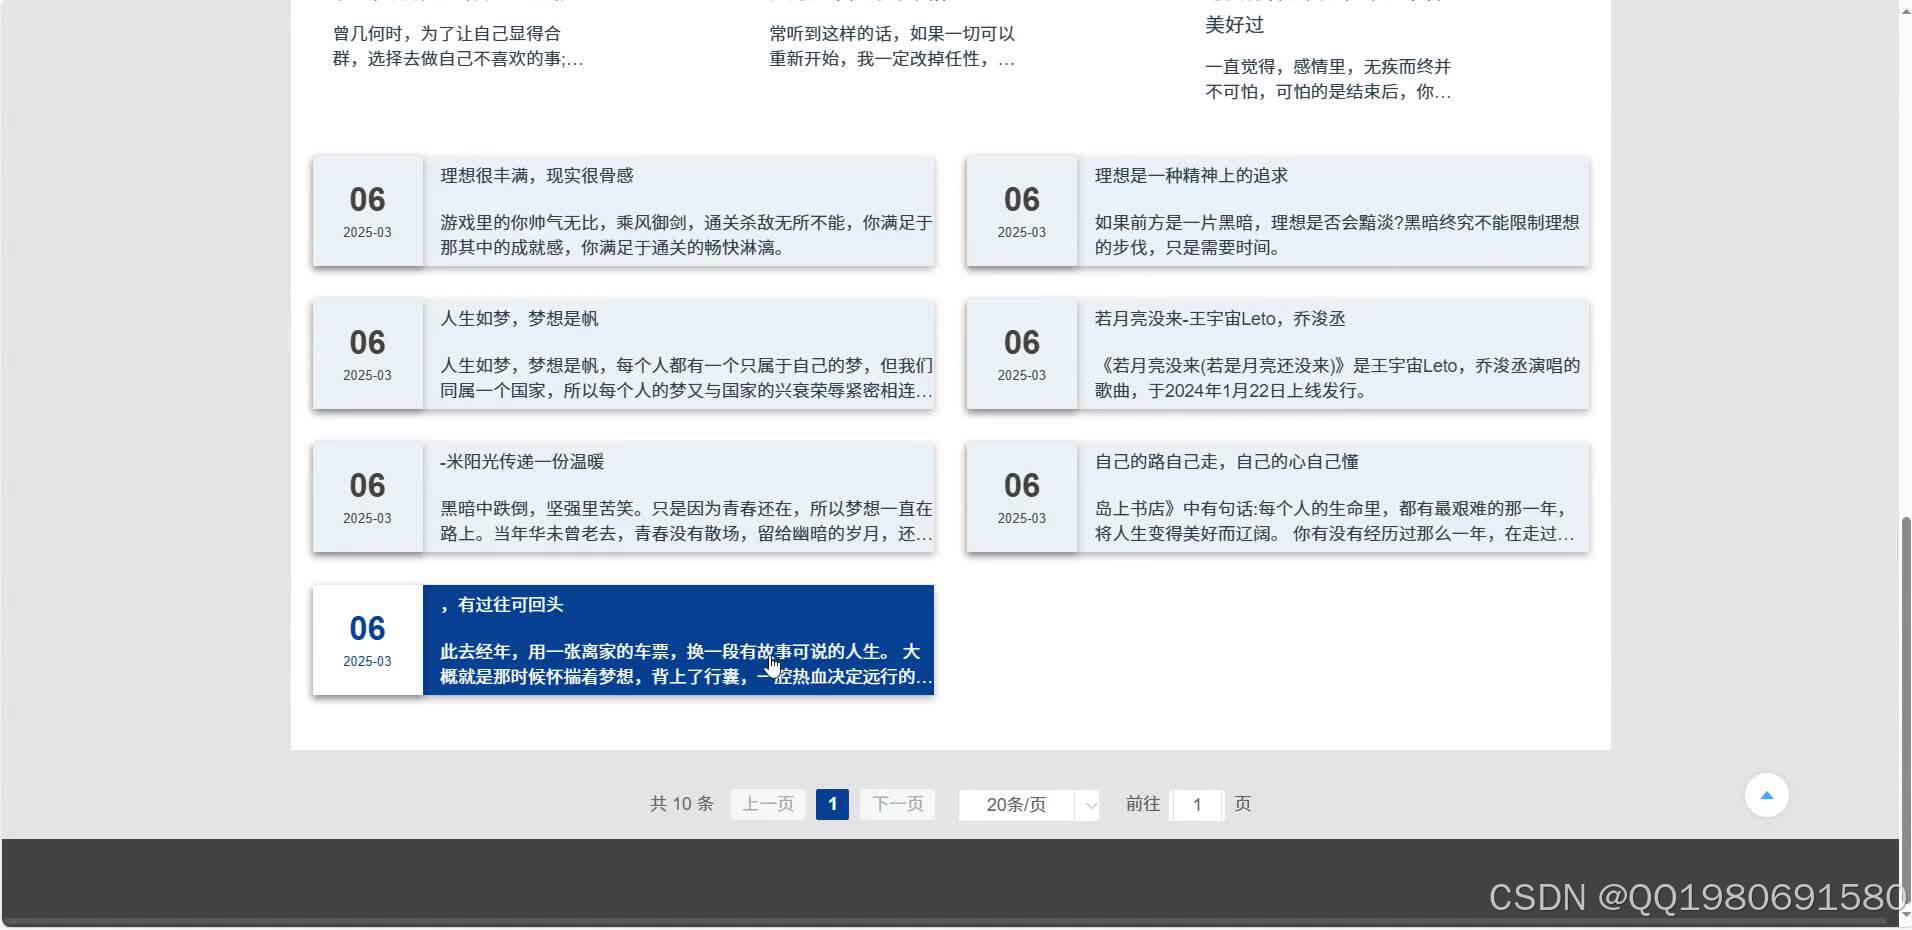
Task: Click the 下一页 next page button
Action: (896, 804)
